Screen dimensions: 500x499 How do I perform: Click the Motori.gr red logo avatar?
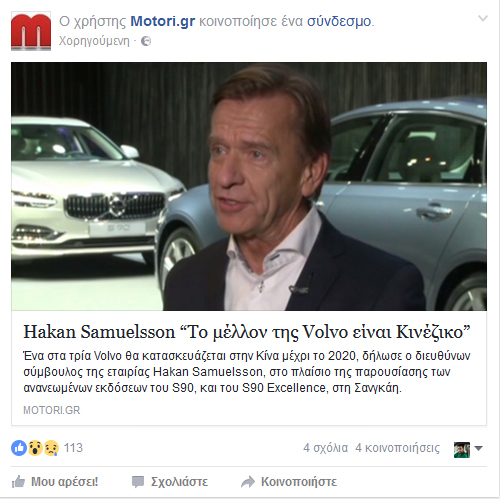tap(31, 31)
